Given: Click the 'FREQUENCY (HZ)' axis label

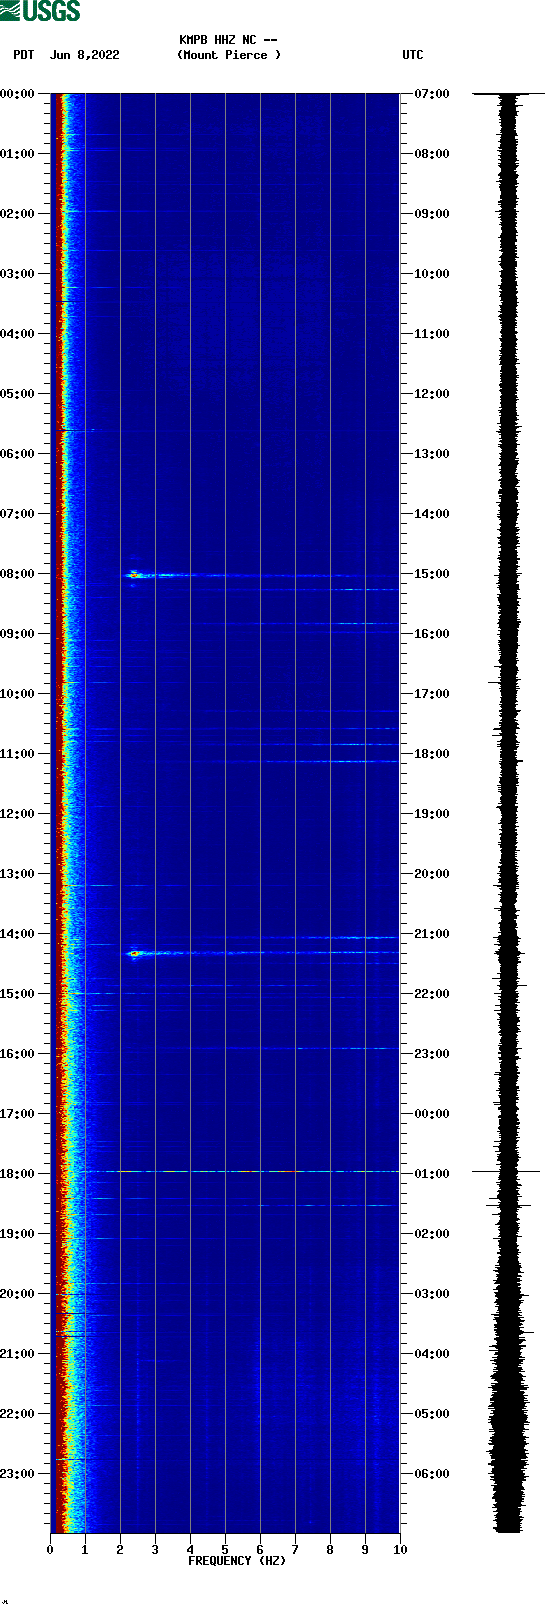Looking at the screenshot, I should pyautogui.click(x=237, y=1561).
